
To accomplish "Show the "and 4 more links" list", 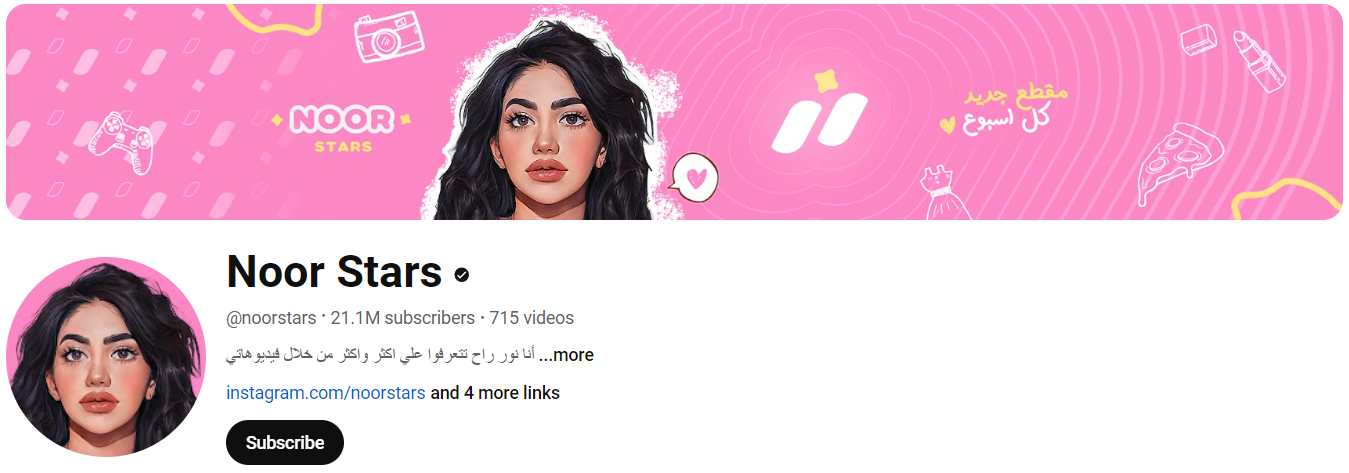I will tap(495, 393).
